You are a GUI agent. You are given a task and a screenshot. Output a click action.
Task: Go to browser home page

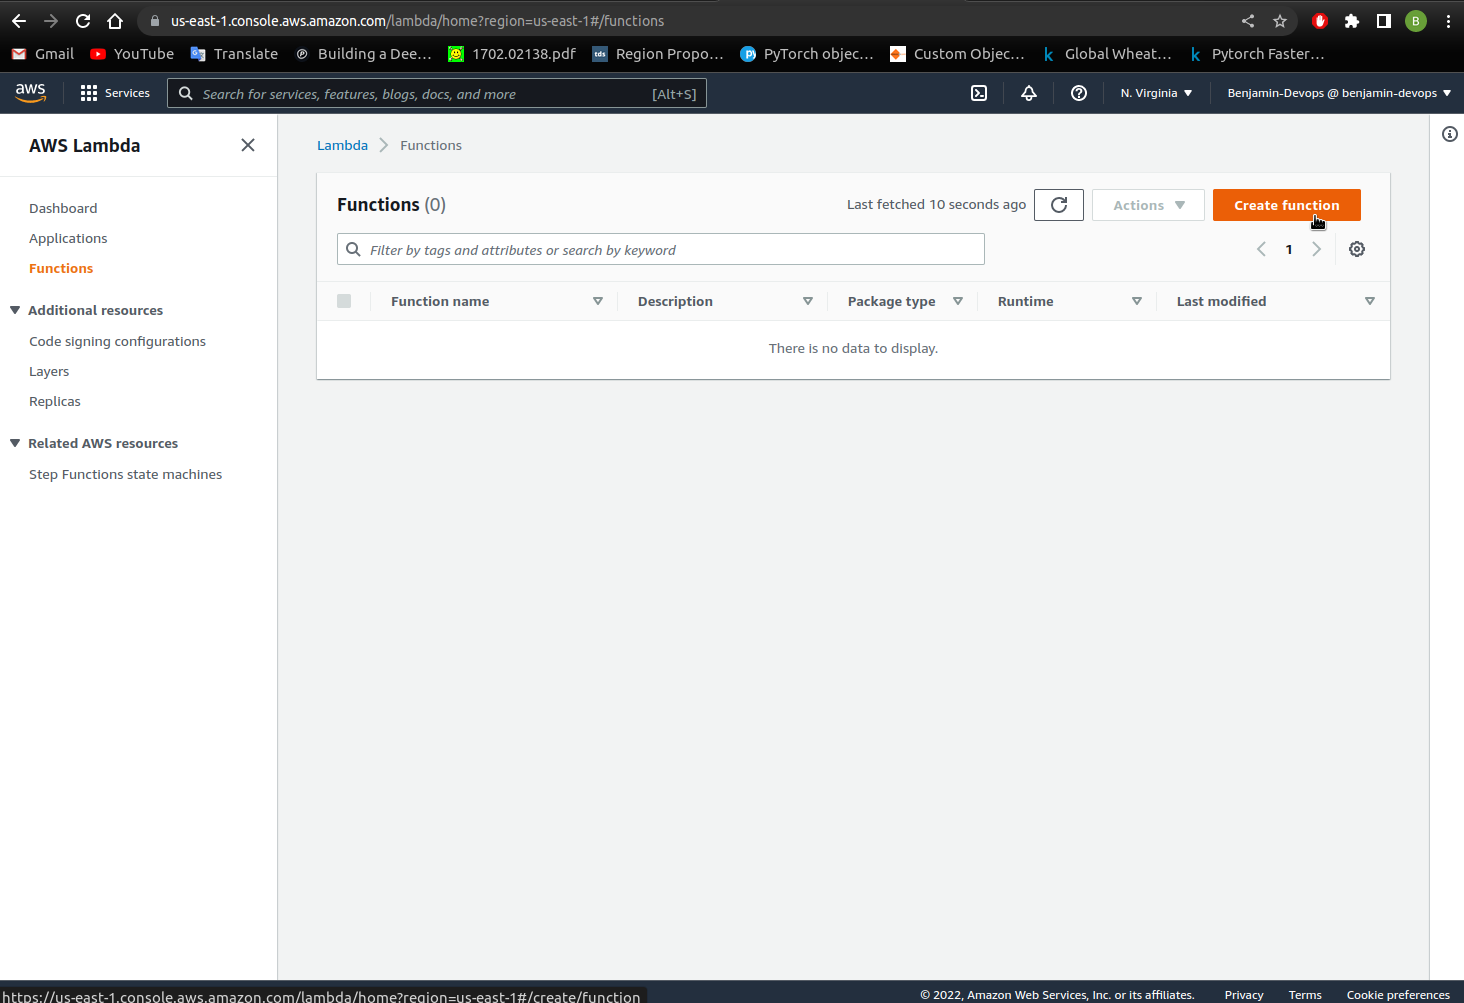coord(115,21)
